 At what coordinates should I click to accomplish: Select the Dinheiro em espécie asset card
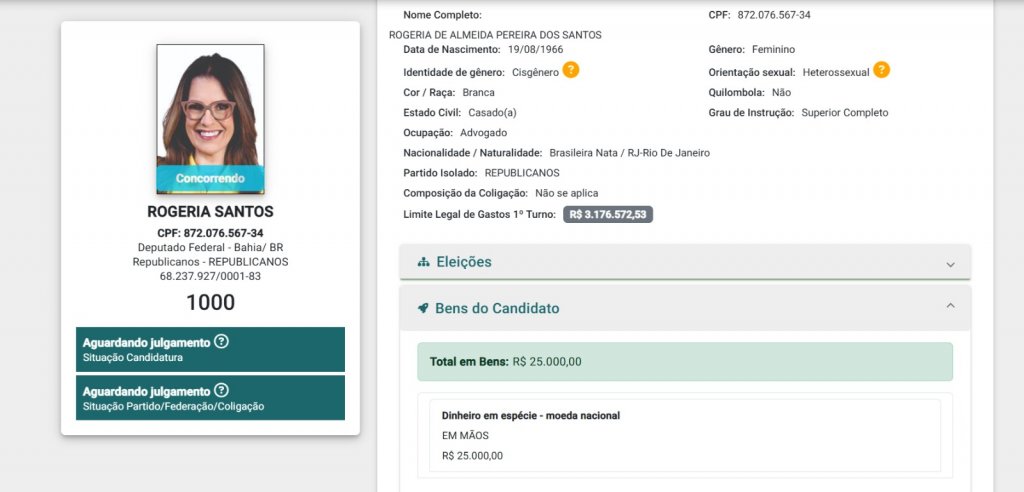[x=685, y=436]
